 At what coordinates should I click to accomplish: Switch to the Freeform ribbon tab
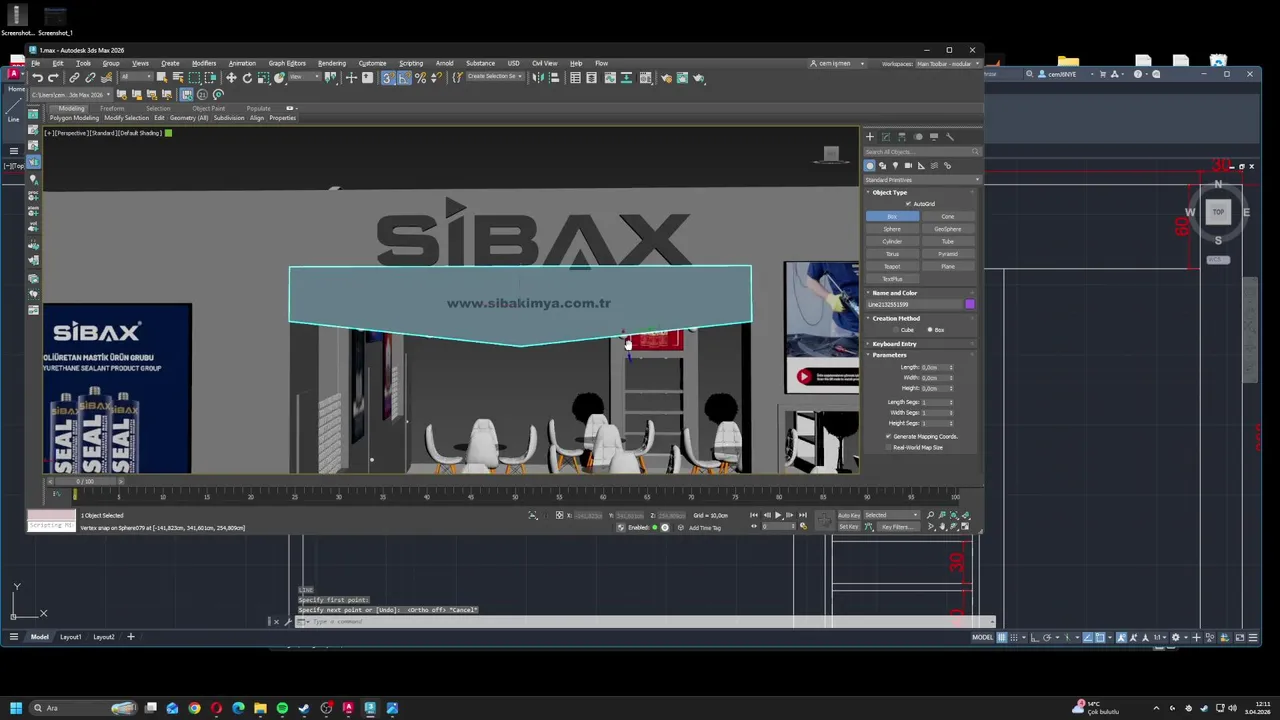click(x=112, y=108)
